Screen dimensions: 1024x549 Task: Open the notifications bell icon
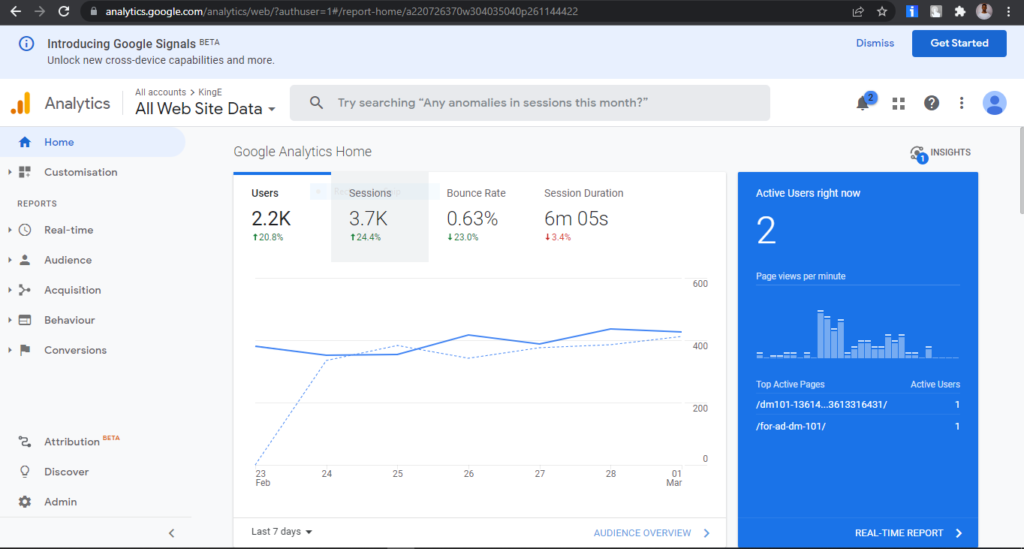tap(864, 102)
